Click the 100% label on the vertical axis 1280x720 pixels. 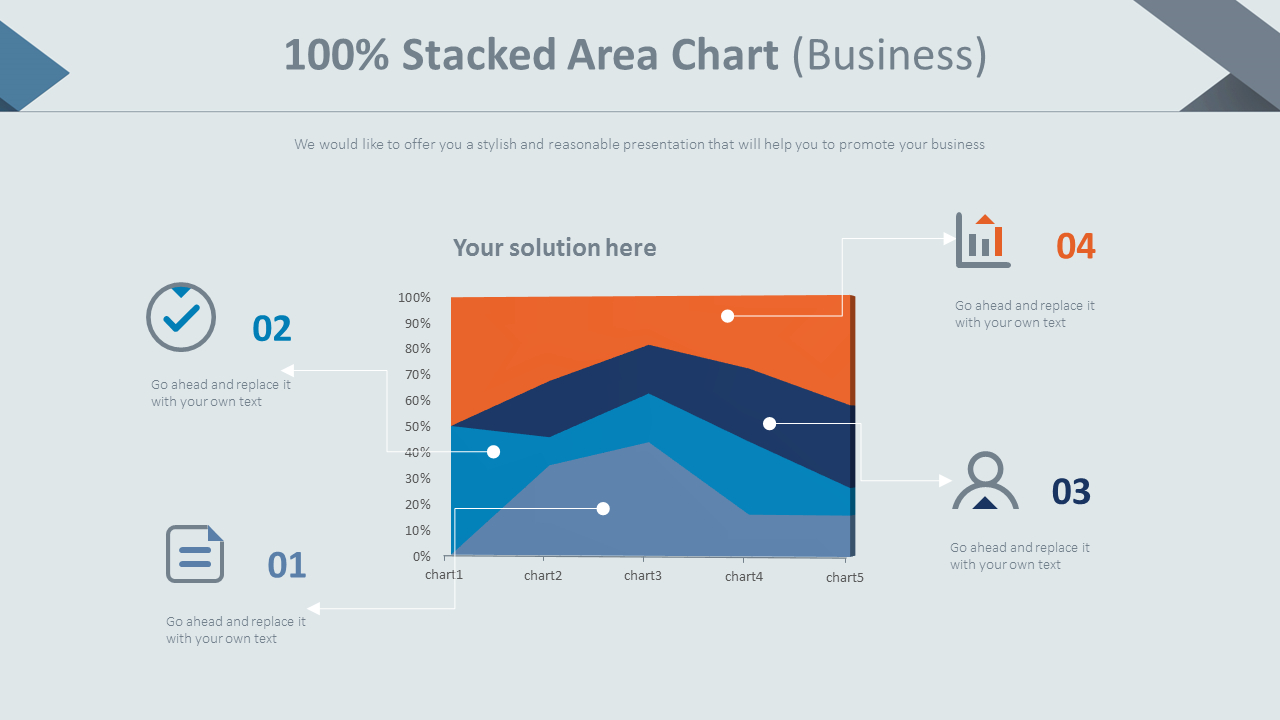point(414,297)
